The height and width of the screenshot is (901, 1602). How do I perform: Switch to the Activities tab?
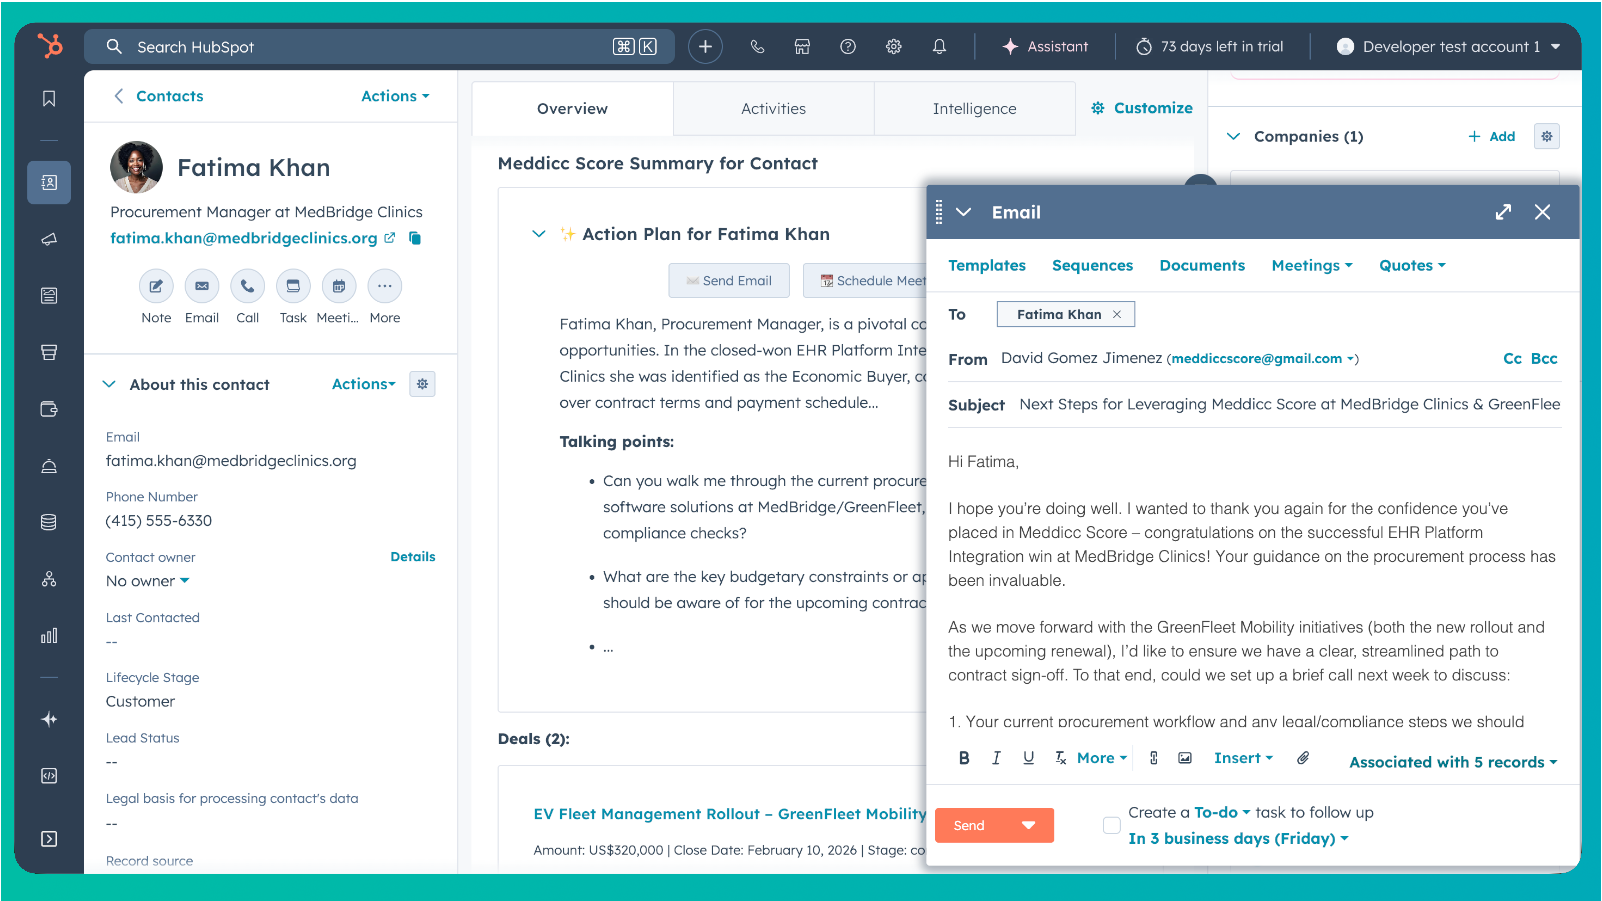click(x=773, y=109)
